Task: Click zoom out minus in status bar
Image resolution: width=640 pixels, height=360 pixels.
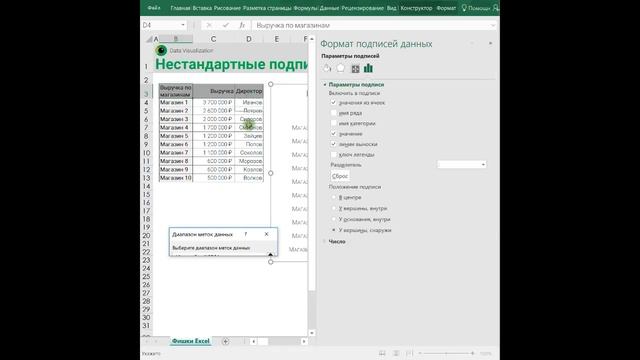Action: [x=420, y=353]
